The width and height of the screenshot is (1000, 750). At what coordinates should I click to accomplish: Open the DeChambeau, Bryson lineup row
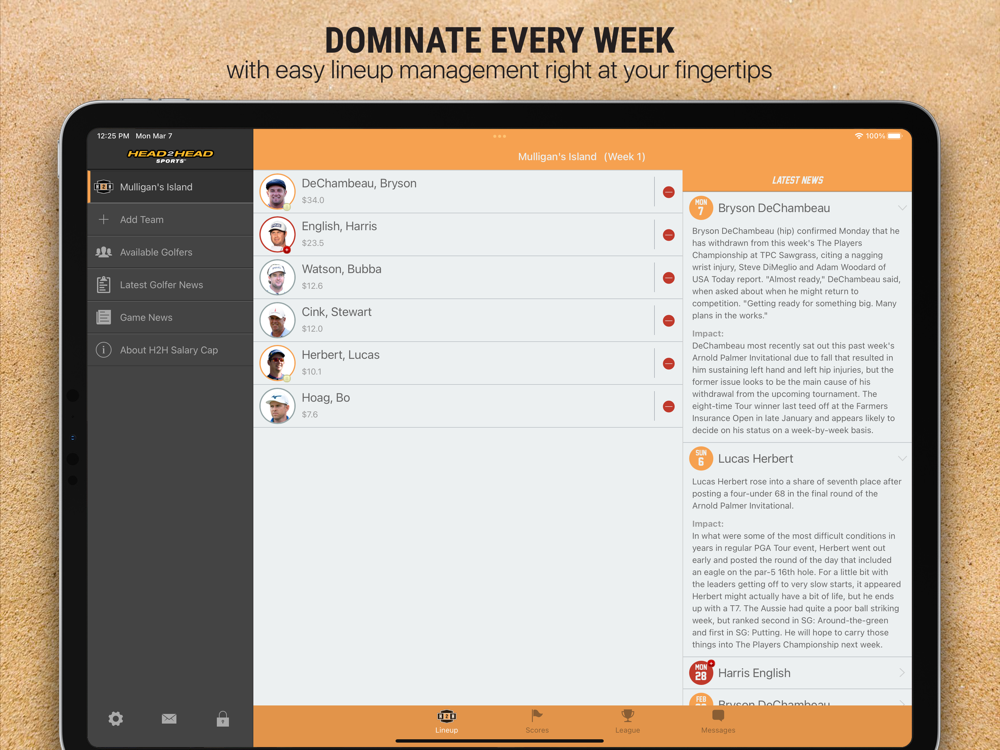click(x=467, y=191)
